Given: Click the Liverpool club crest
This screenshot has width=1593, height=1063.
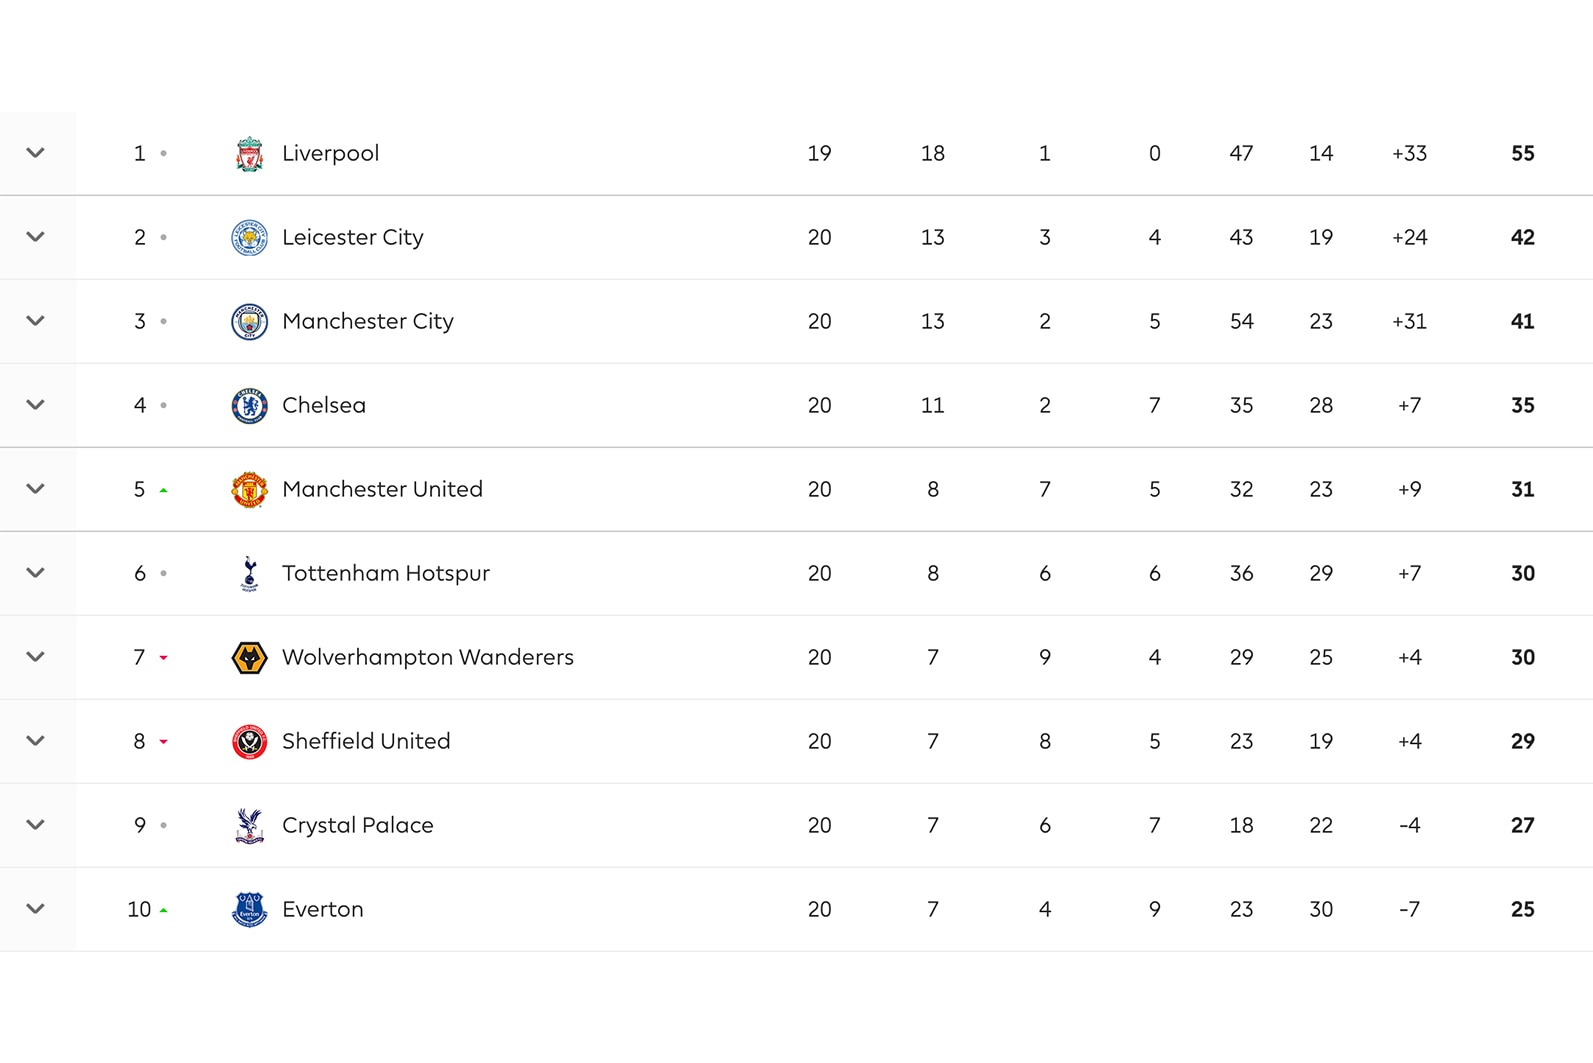Looking at the screenshot, I should click(x=249, y=154).
